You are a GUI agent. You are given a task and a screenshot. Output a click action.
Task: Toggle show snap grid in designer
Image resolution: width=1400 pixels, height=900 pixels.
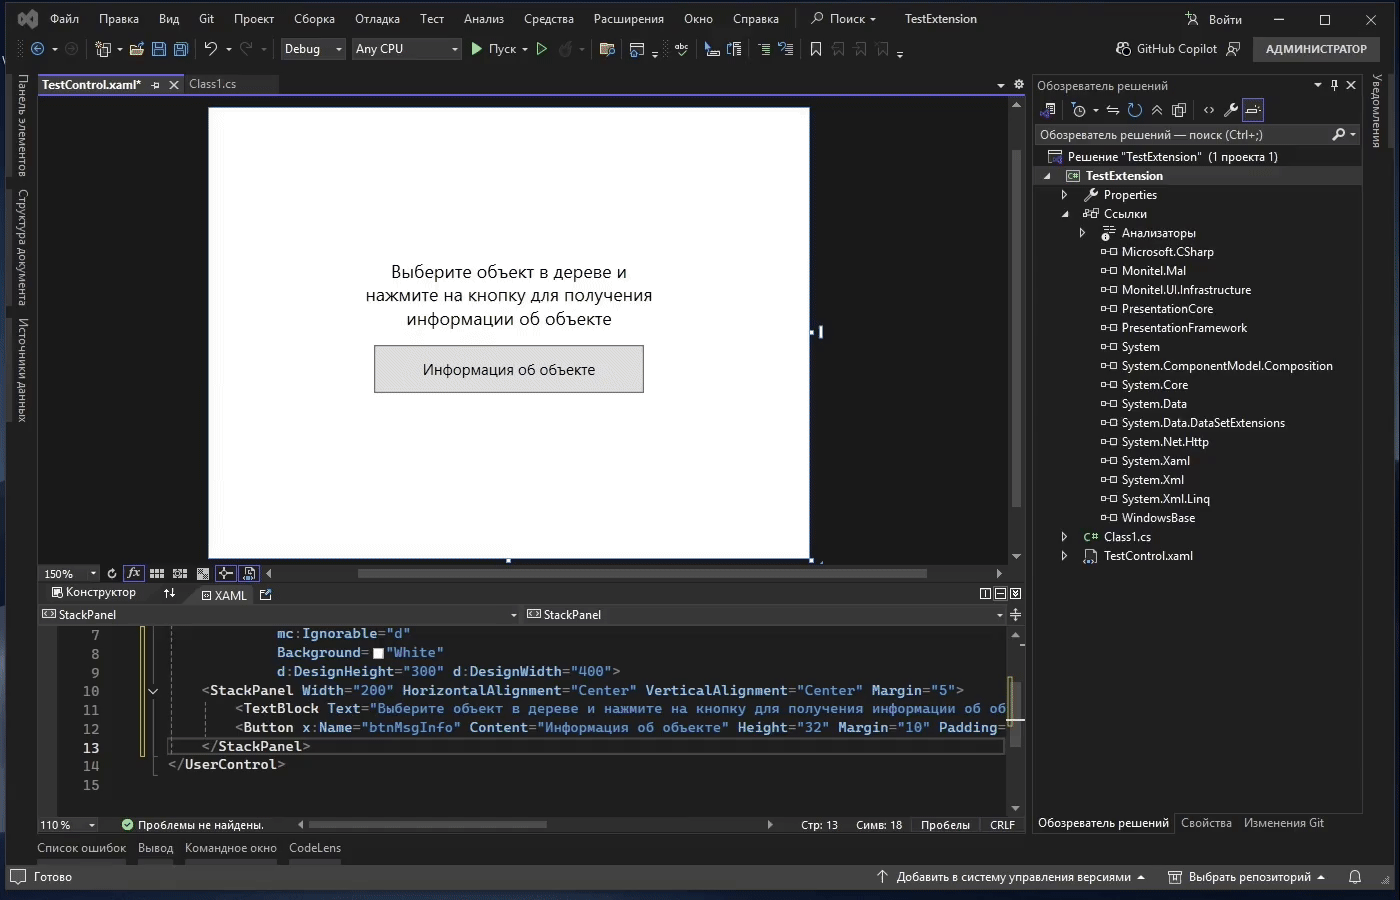157,573
